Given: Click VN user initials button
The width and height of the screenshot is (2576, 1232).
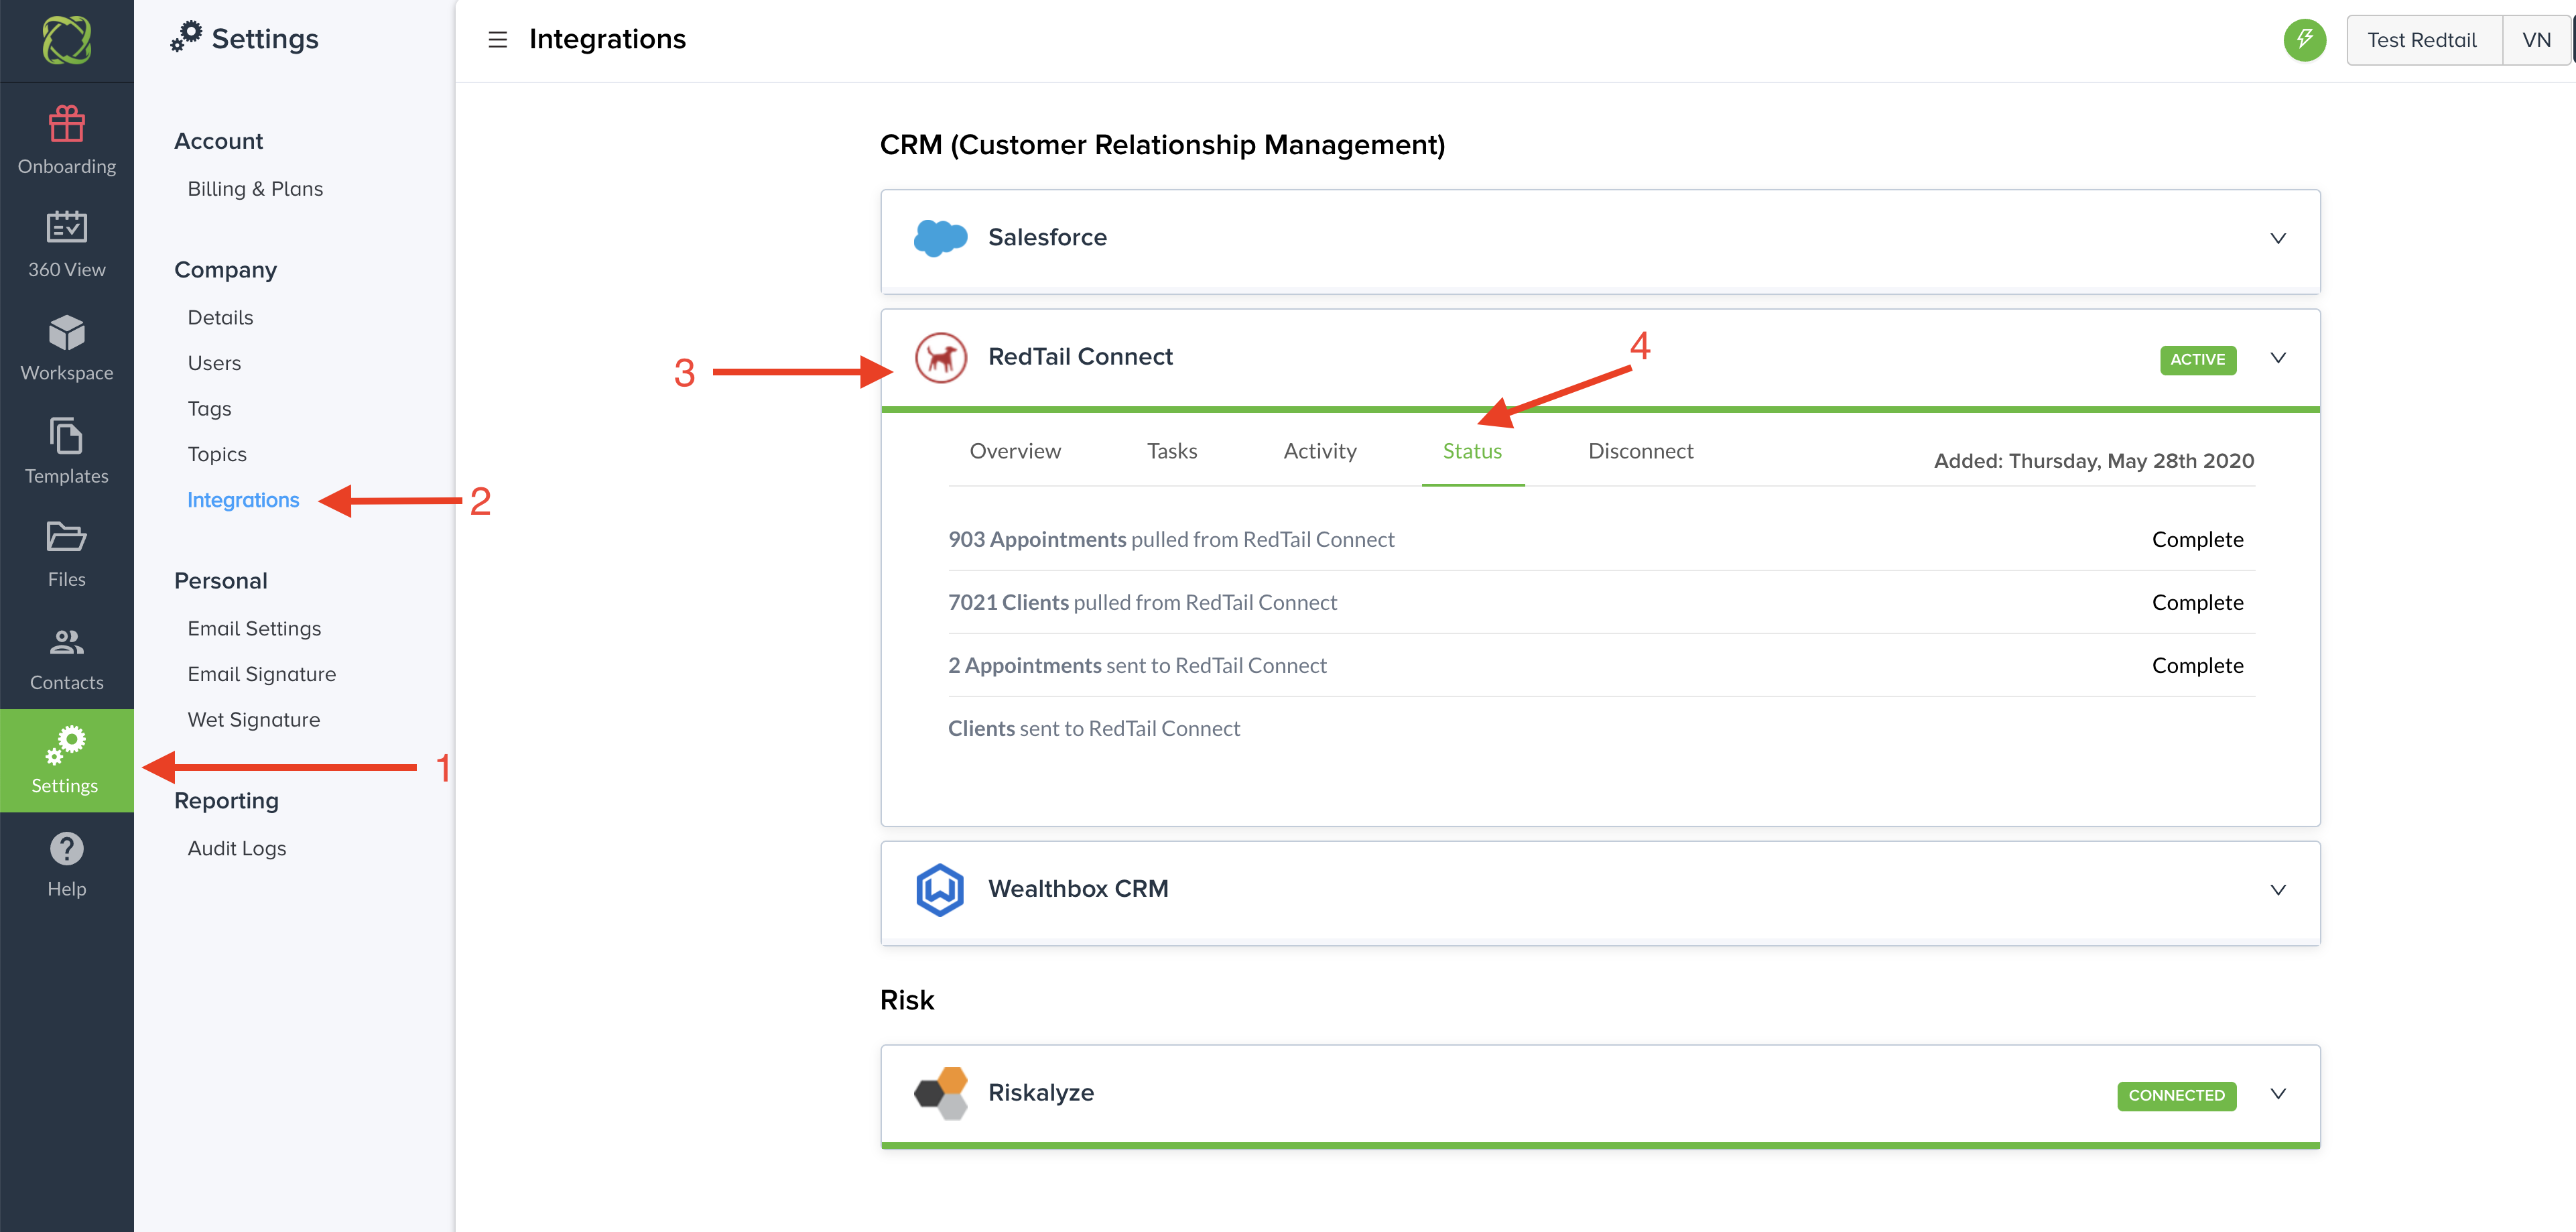Looking at the screenshot, I should coord(2537,40).
